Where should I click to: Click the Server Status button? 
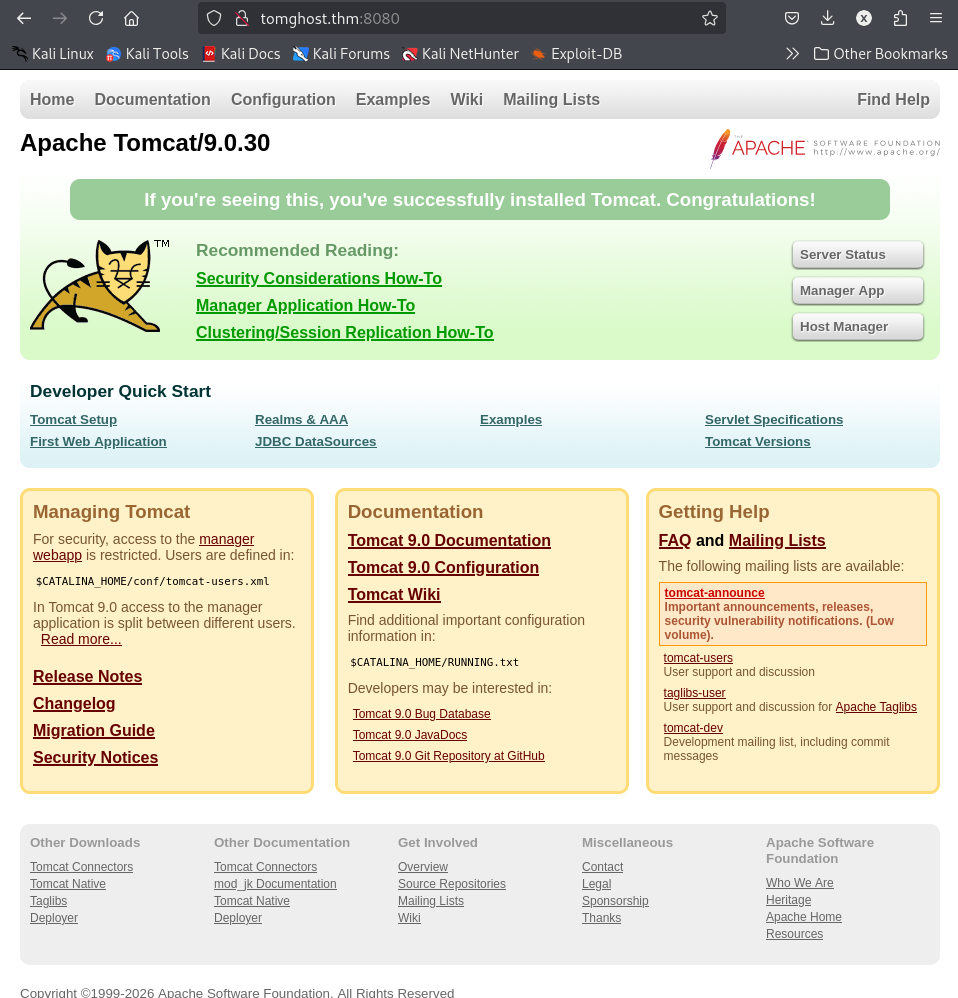pos(857,255)
